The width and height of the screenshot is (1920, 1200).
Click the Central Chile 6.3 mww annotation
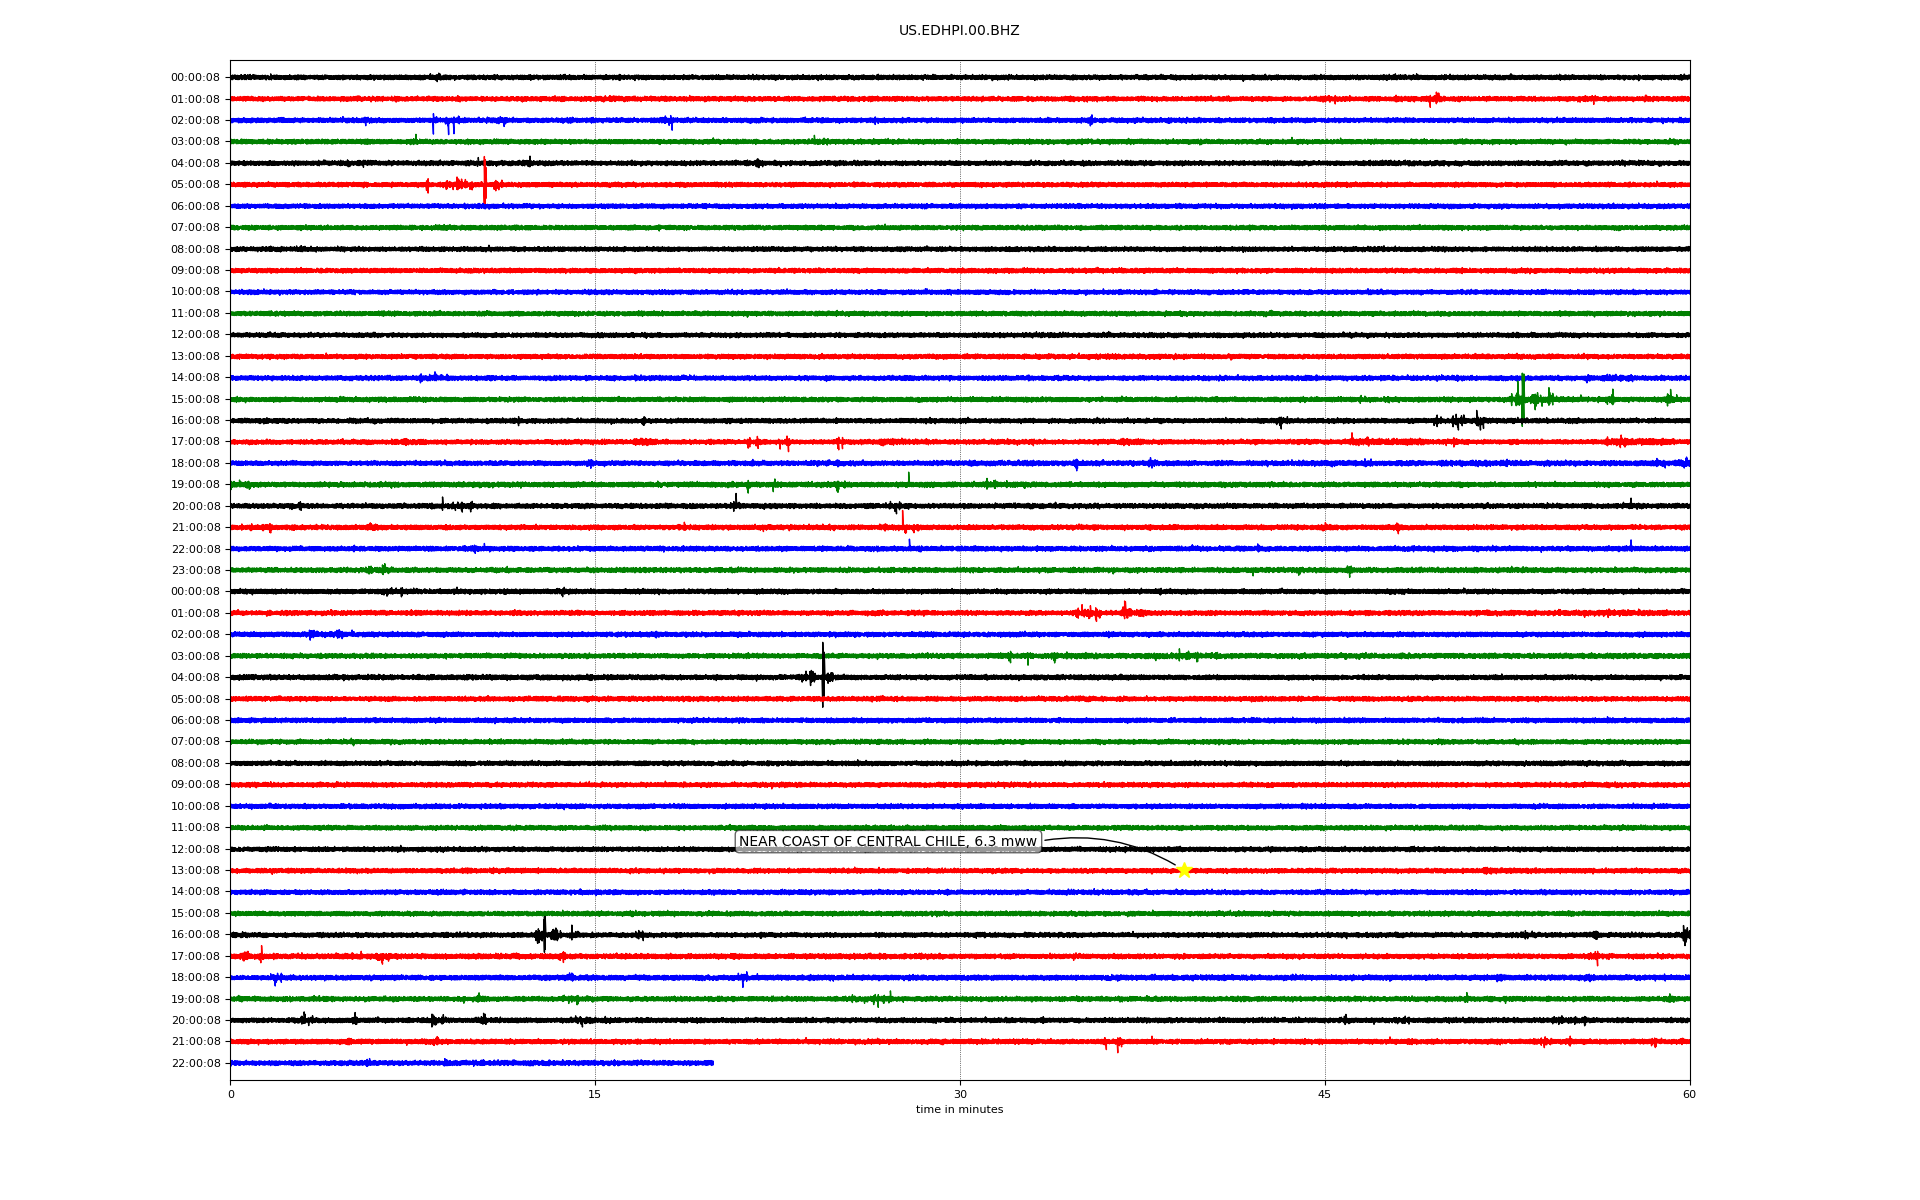(888, 842)
